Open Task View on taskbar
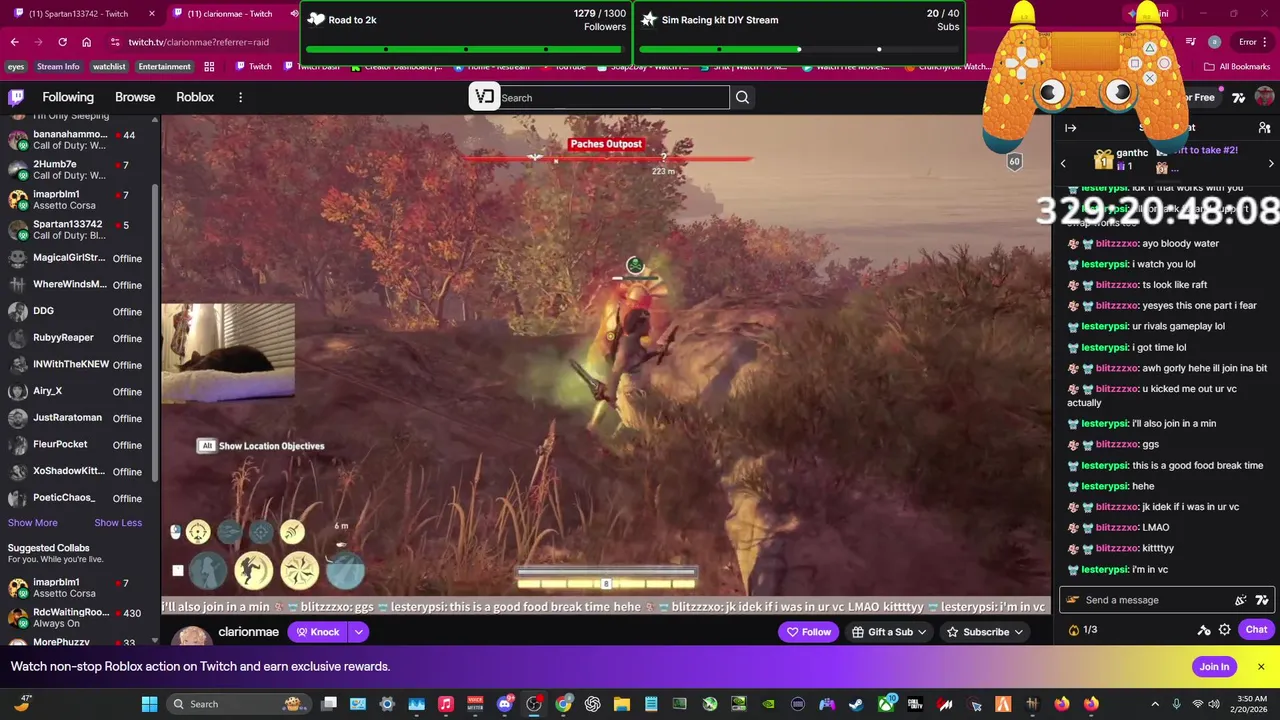The width and height of the screenshot is (1280, 720). click(329, 704)
